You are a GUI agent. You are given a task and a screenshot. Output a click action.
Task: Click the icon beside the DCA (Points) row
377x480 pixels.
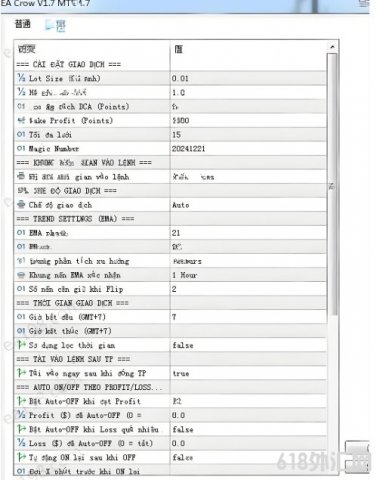[x=21, y=106]
